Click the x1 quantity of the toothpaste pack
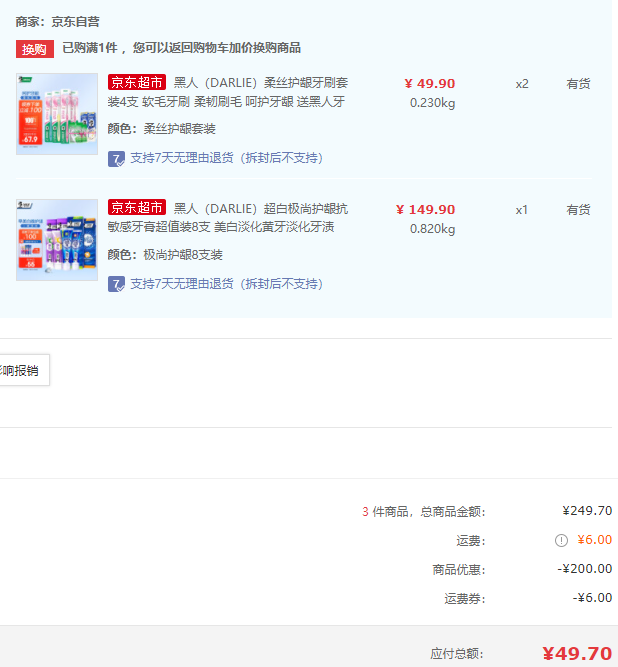Screen dimensions: 618x667 coord(522,210)
